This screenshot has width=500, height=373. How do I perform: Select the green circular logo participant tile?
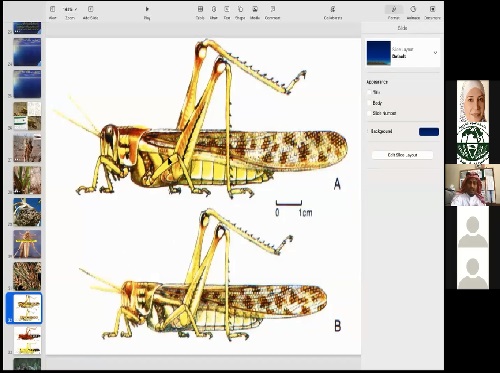tap(473, 143)
